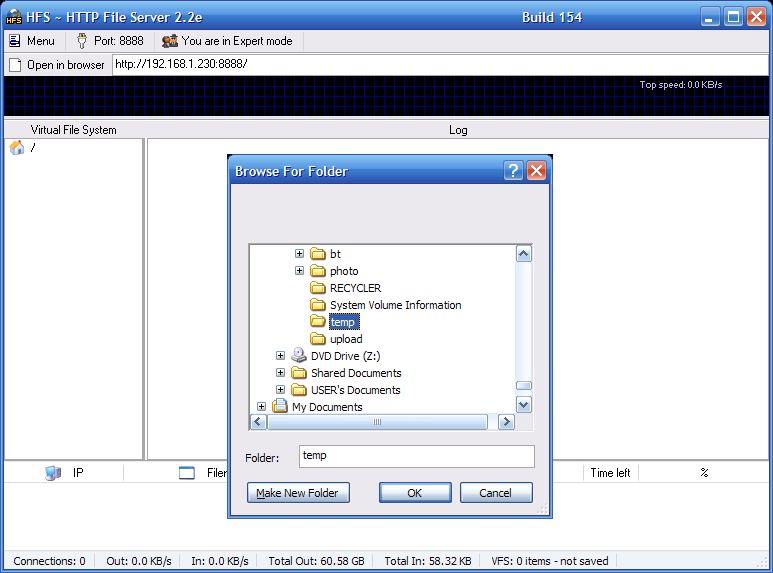Expand the photo folder tree node
This screenshot has height=573, width=773.
tap(299, 271)
